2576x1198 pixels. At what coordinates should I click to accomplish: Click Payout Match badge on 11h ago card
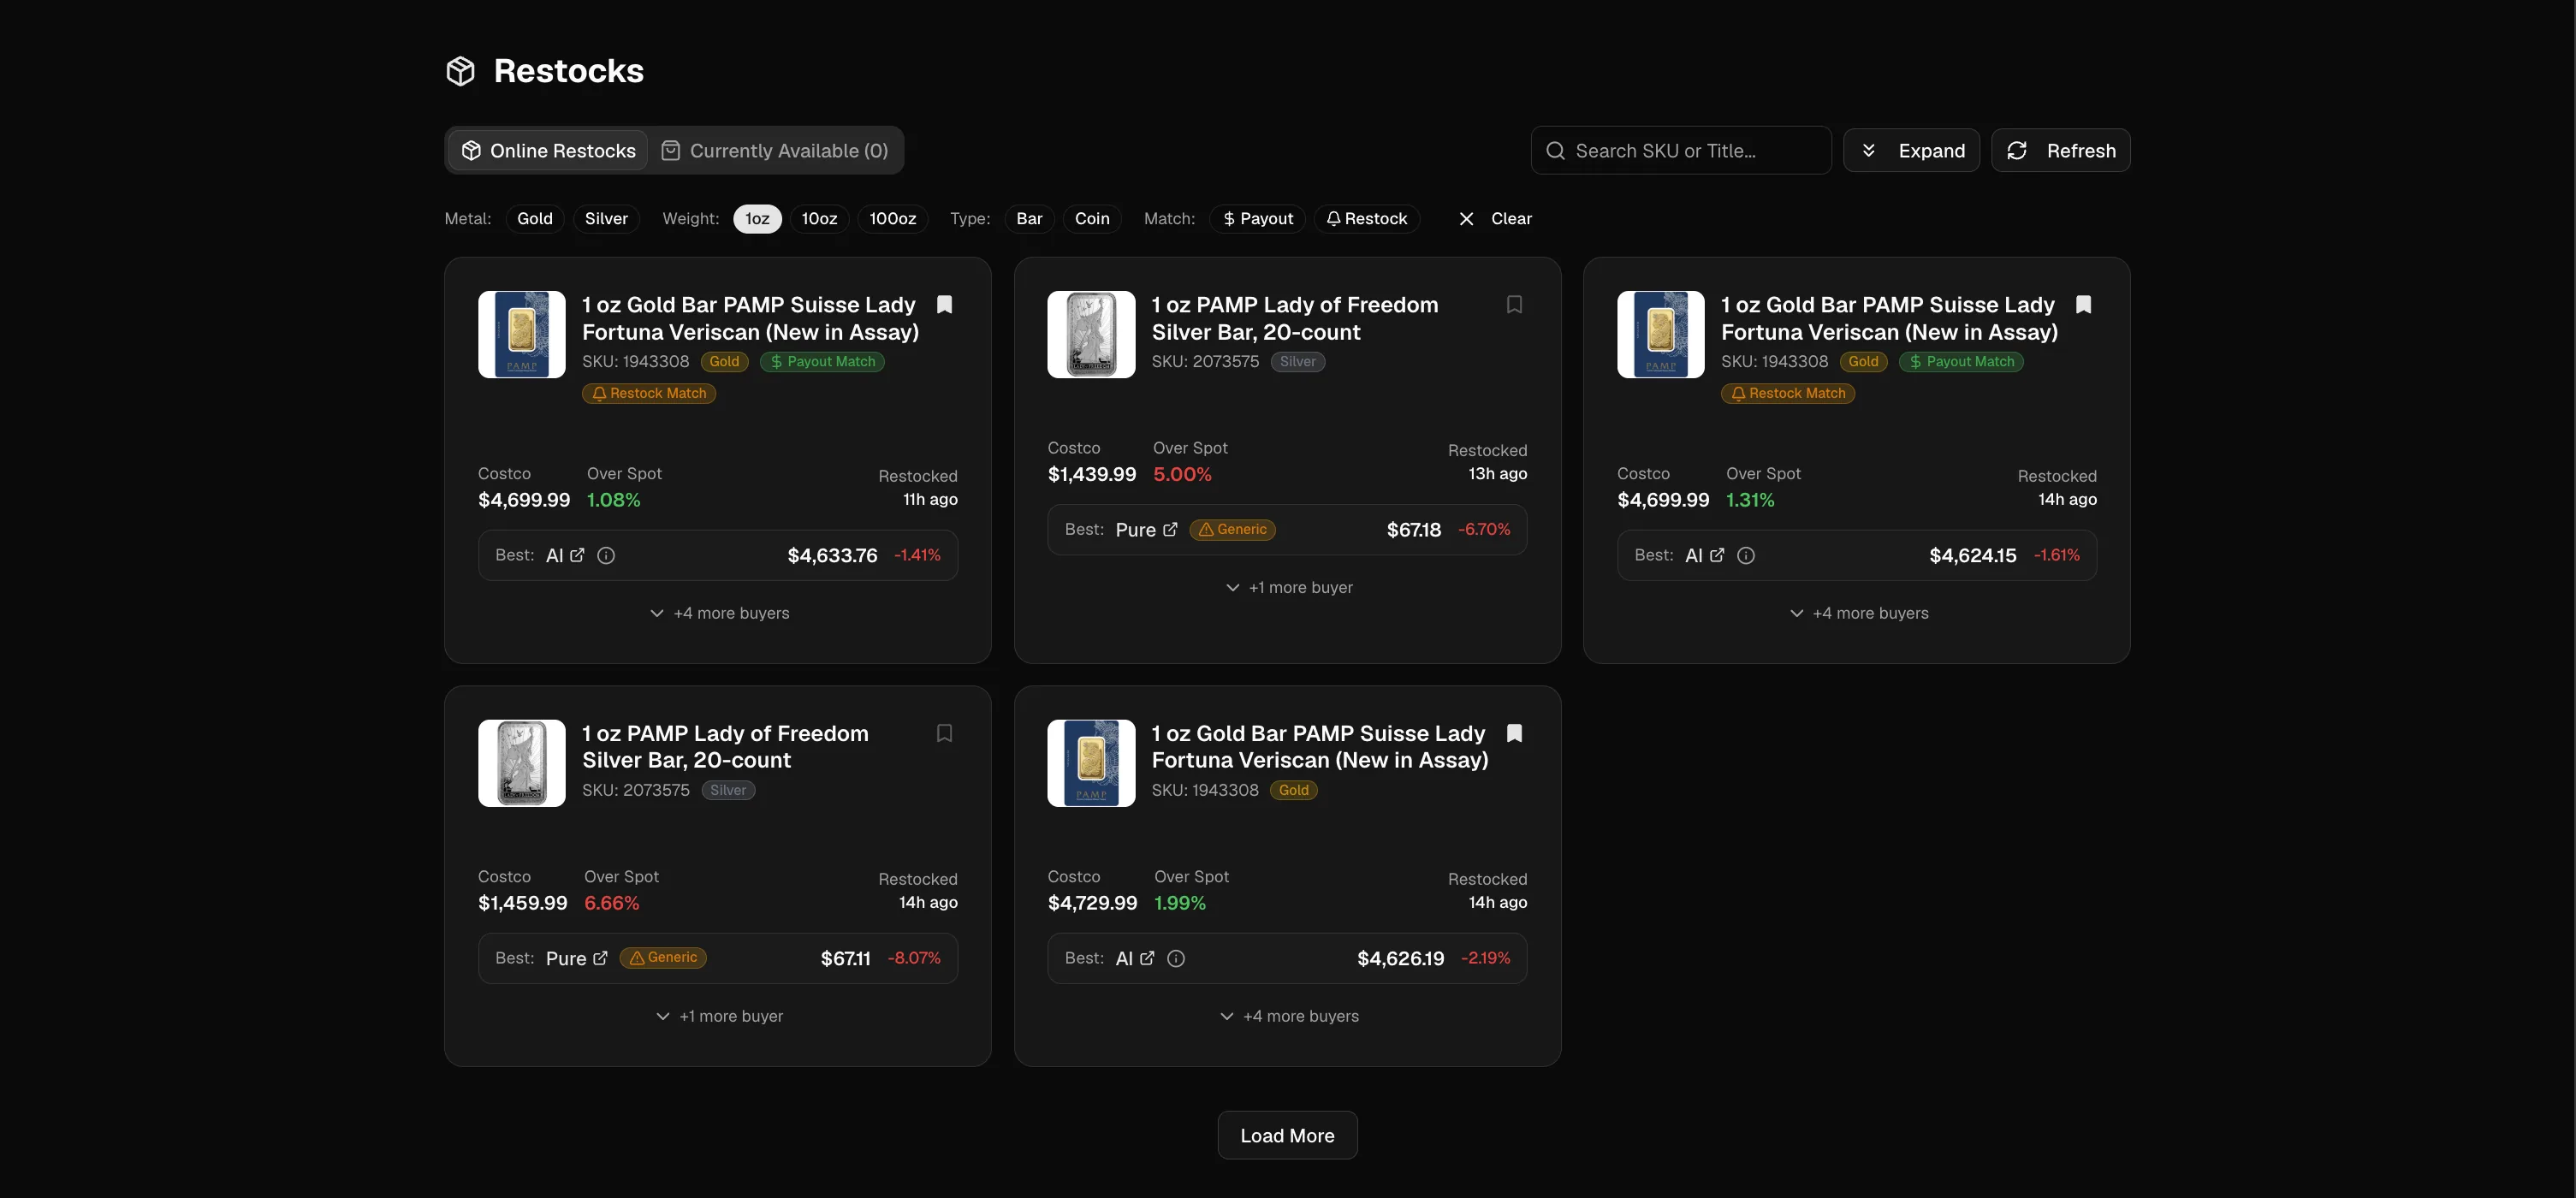tap(822, 362)
